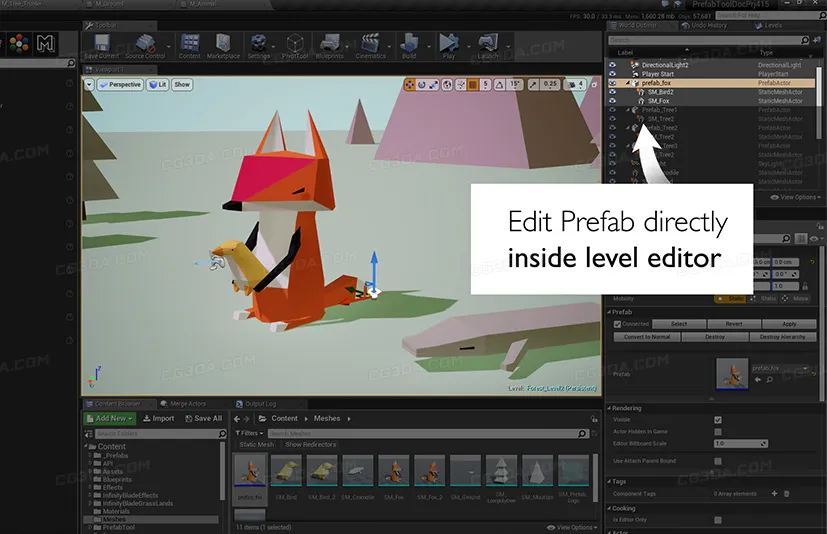This screenshot has height=534, width=827.
Task: Open the viewport options arrow dropdown
Action: [x=89, y=84]
